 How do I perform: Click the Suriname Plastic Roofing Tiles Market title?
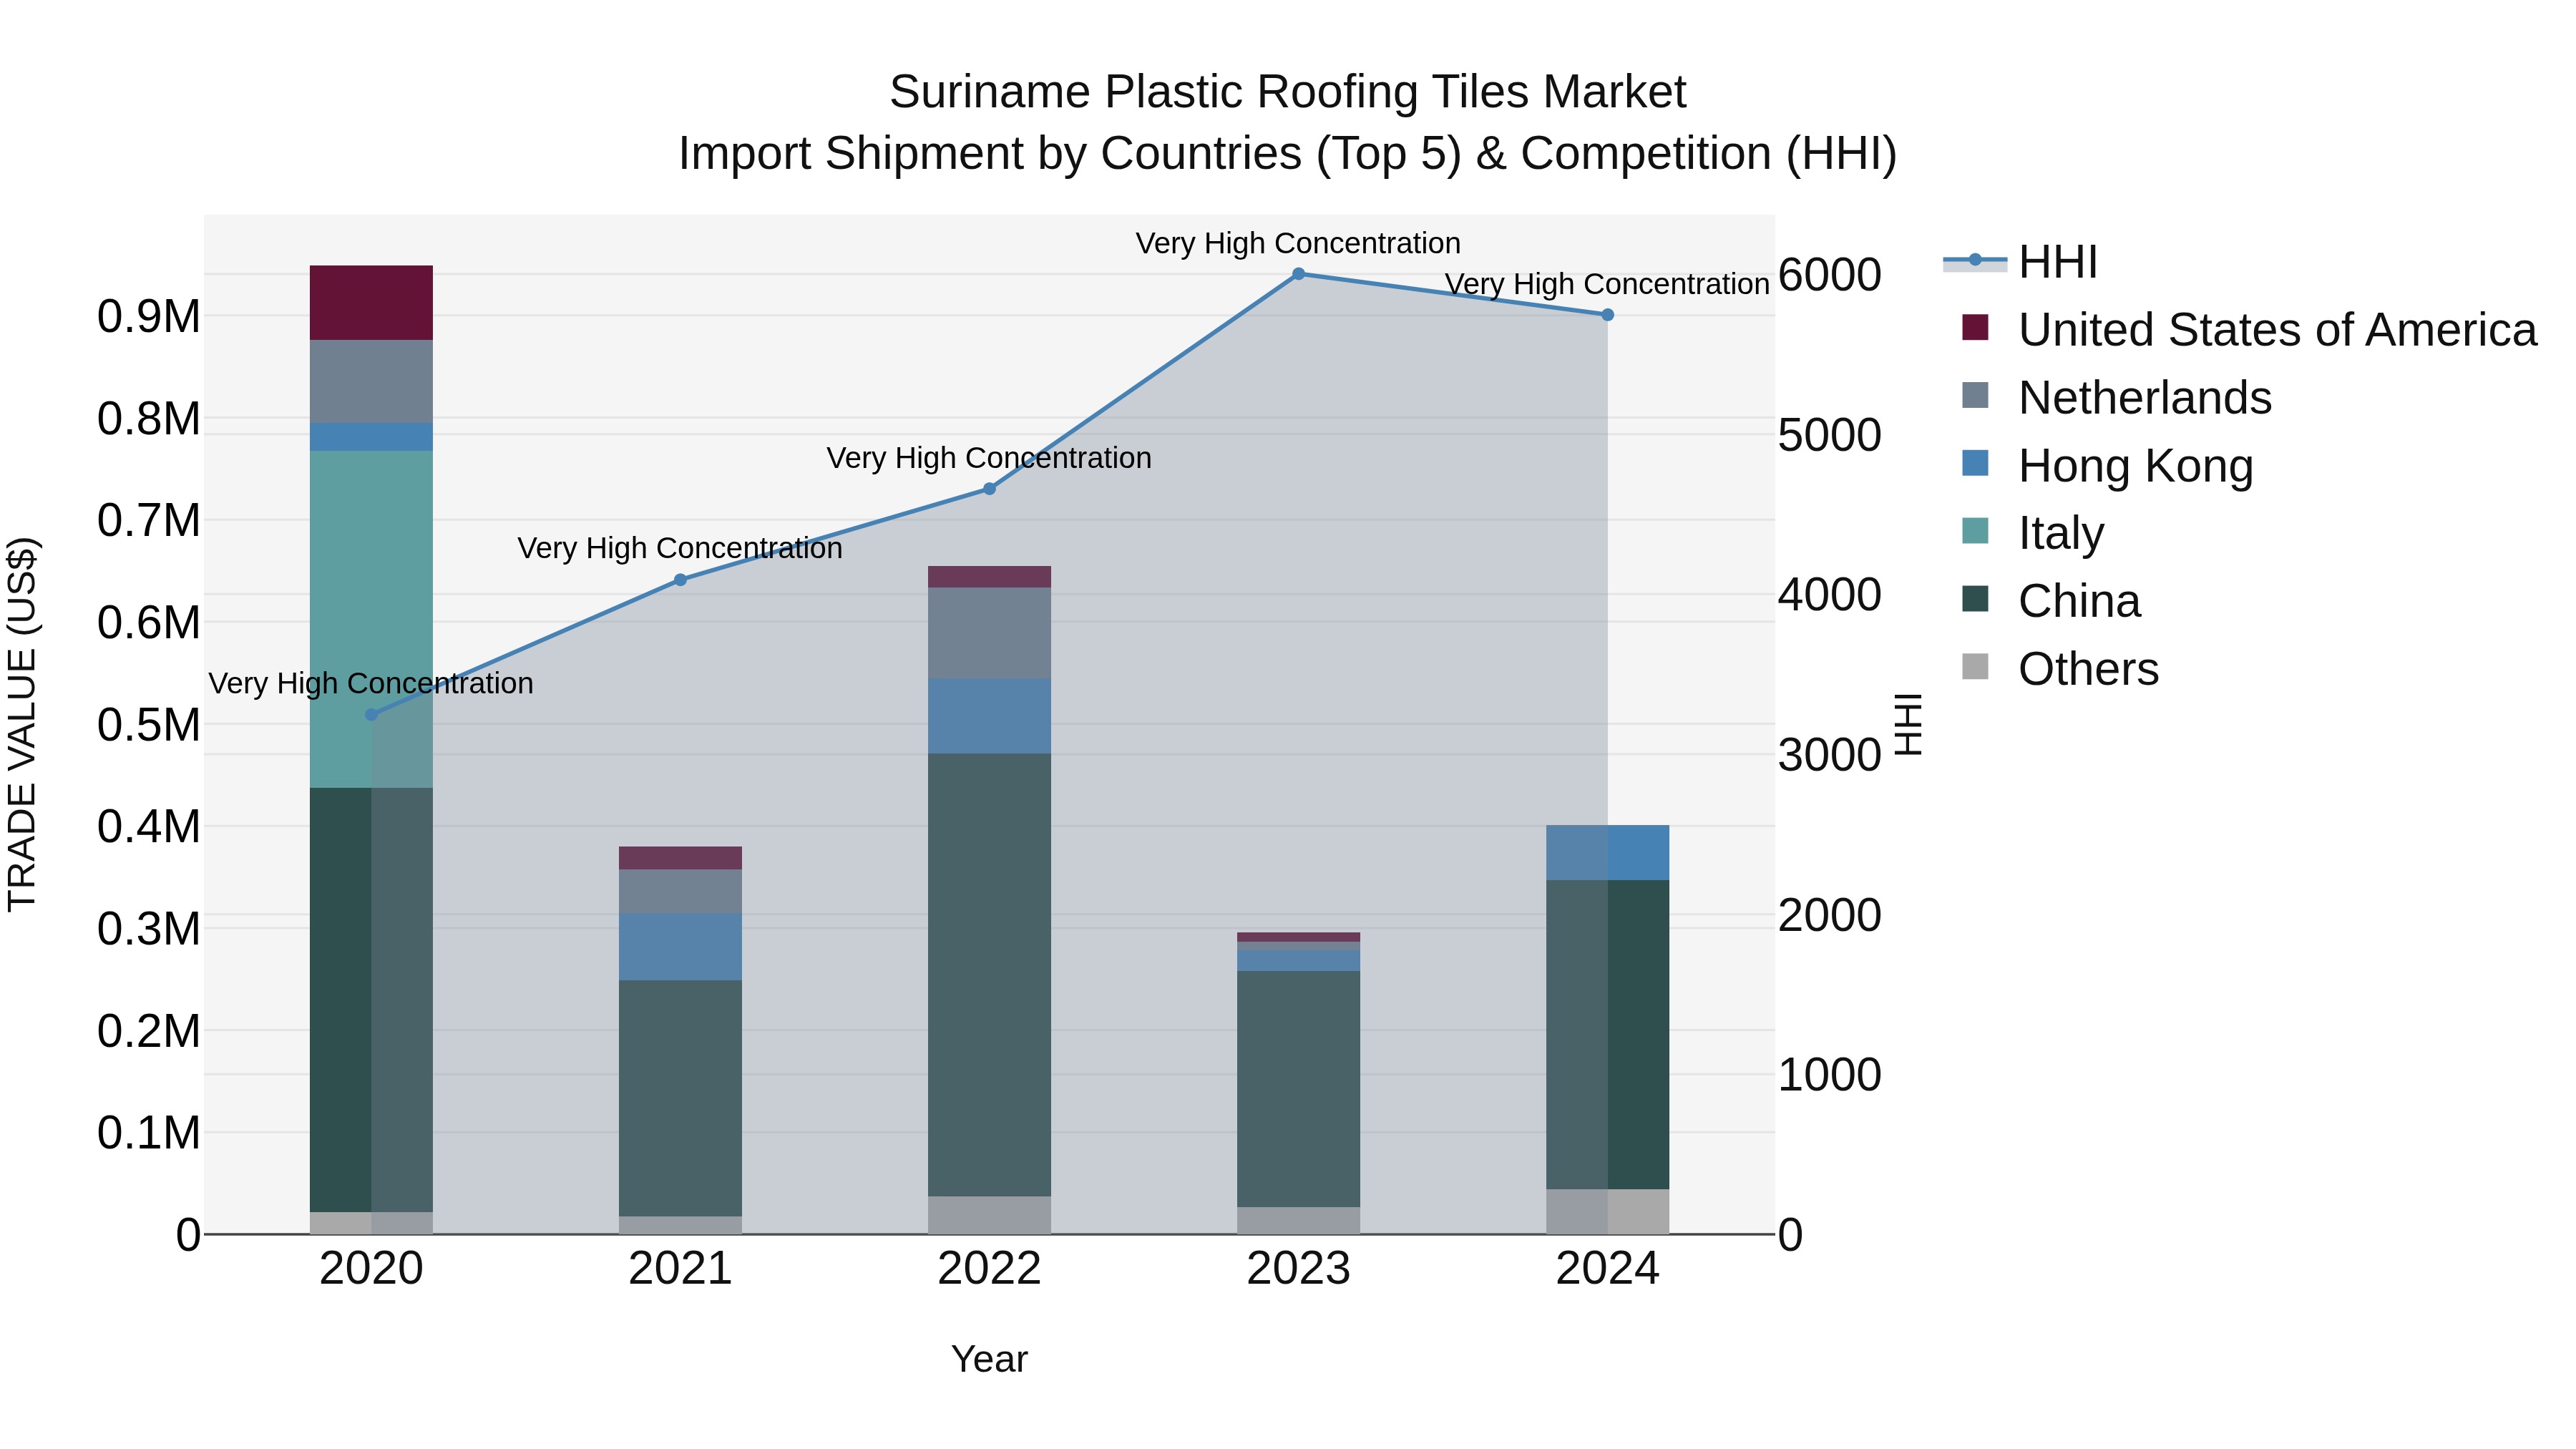[1288, 92]
